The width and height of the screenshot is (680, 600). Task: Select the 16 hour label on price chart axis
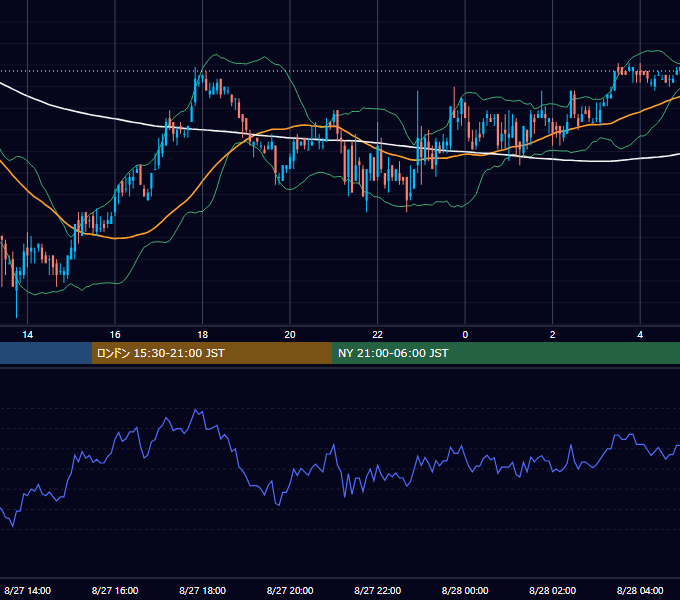coord(115,335)
